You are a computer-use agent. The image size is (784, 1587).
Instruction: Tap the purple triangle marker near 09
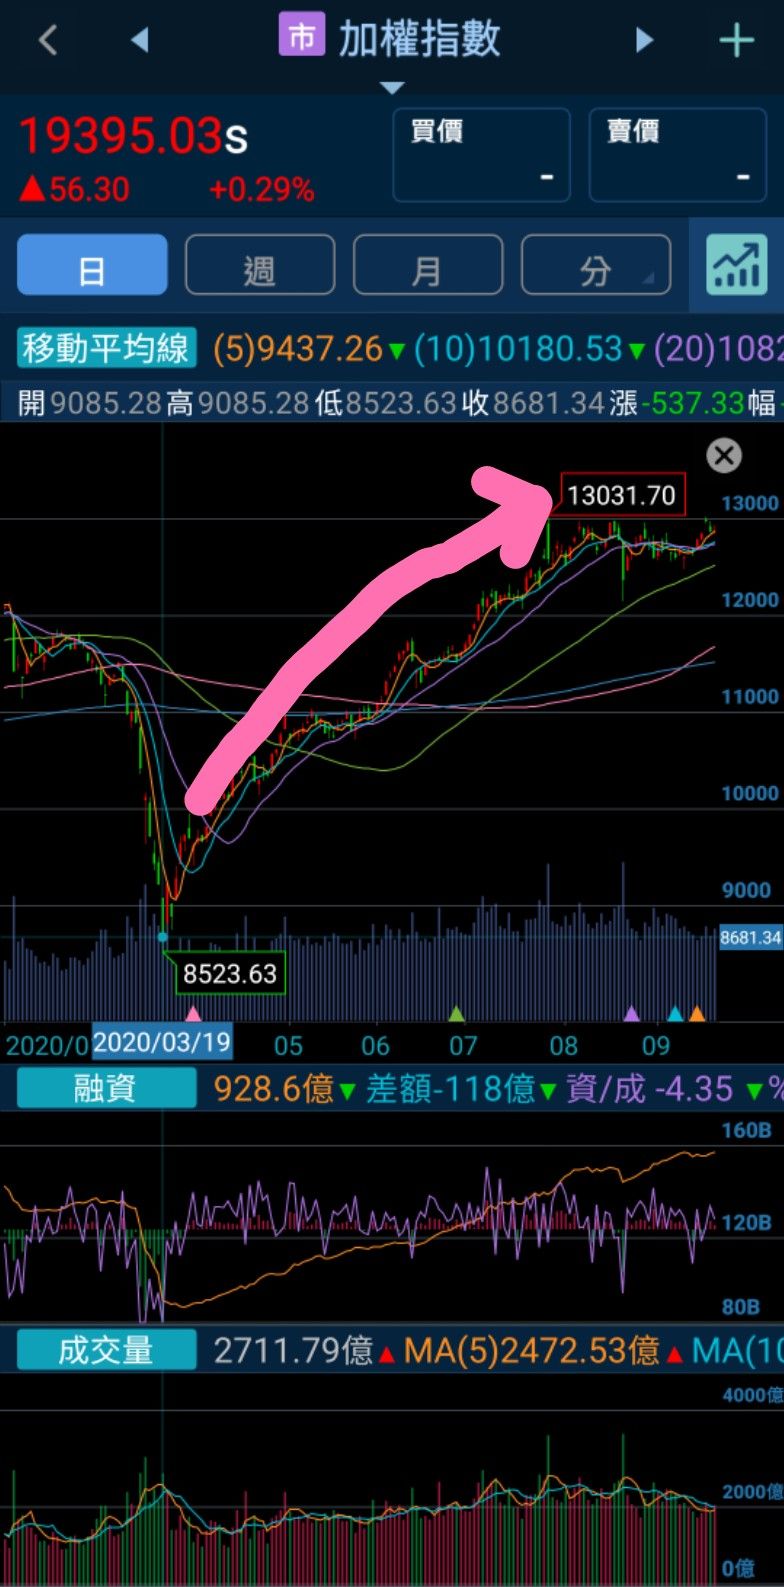[x=632, y=1013]
